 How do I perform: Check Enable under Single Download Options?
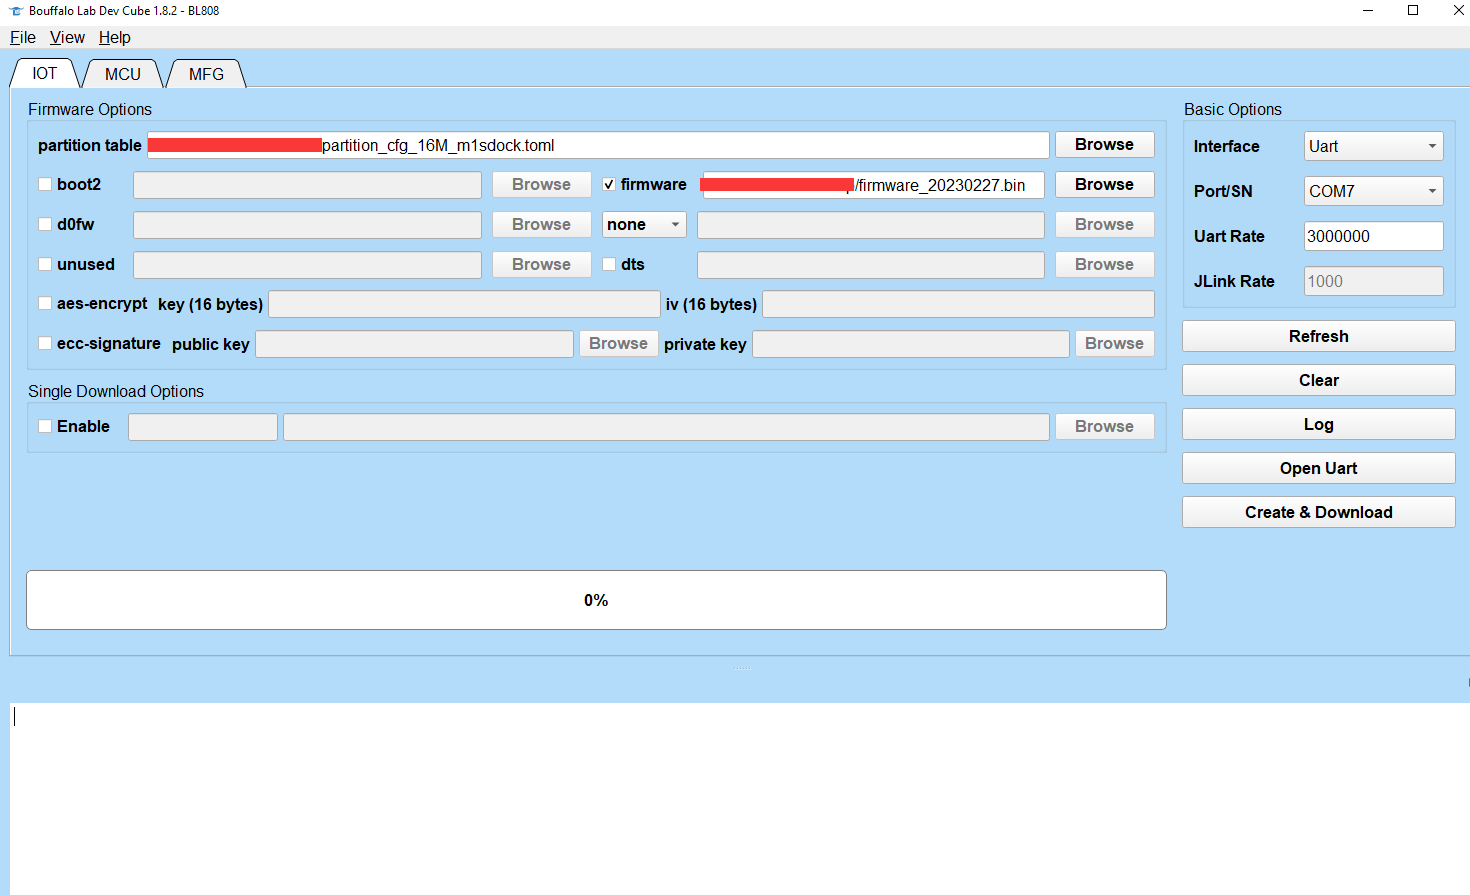point(45,426)
